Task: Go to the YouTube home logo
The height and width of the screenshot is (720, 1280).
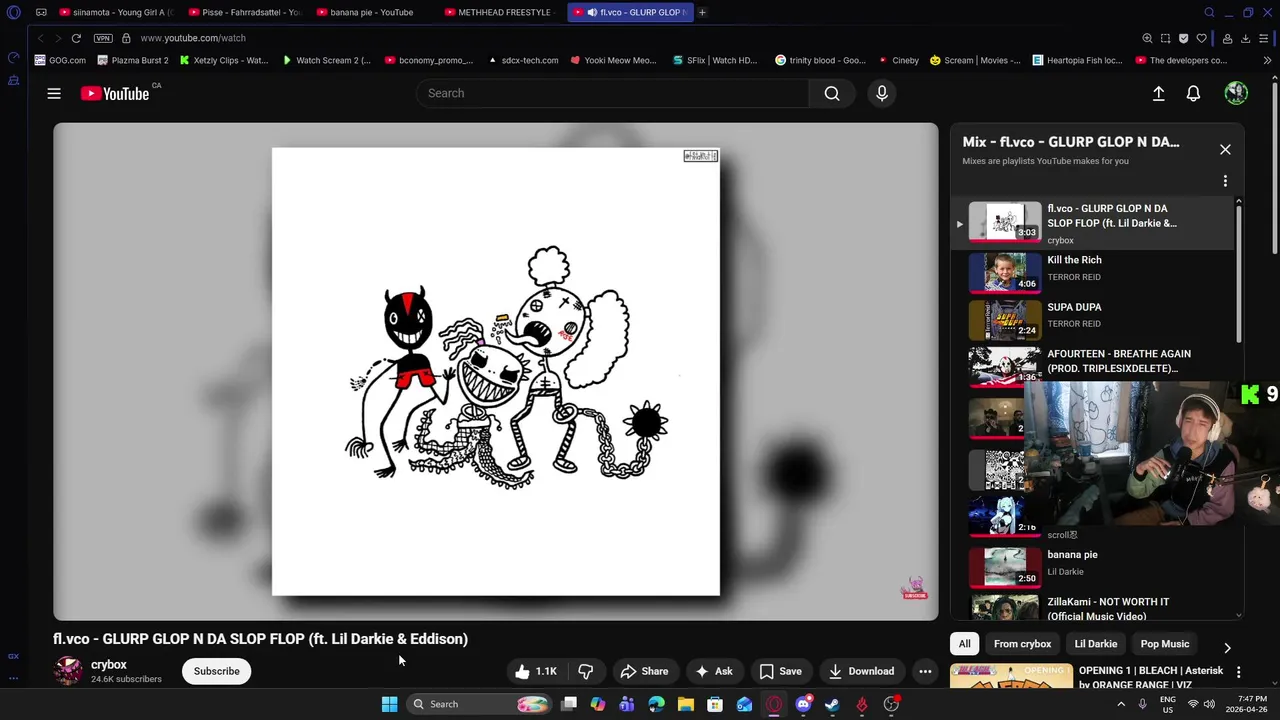Action: [115, 93]
